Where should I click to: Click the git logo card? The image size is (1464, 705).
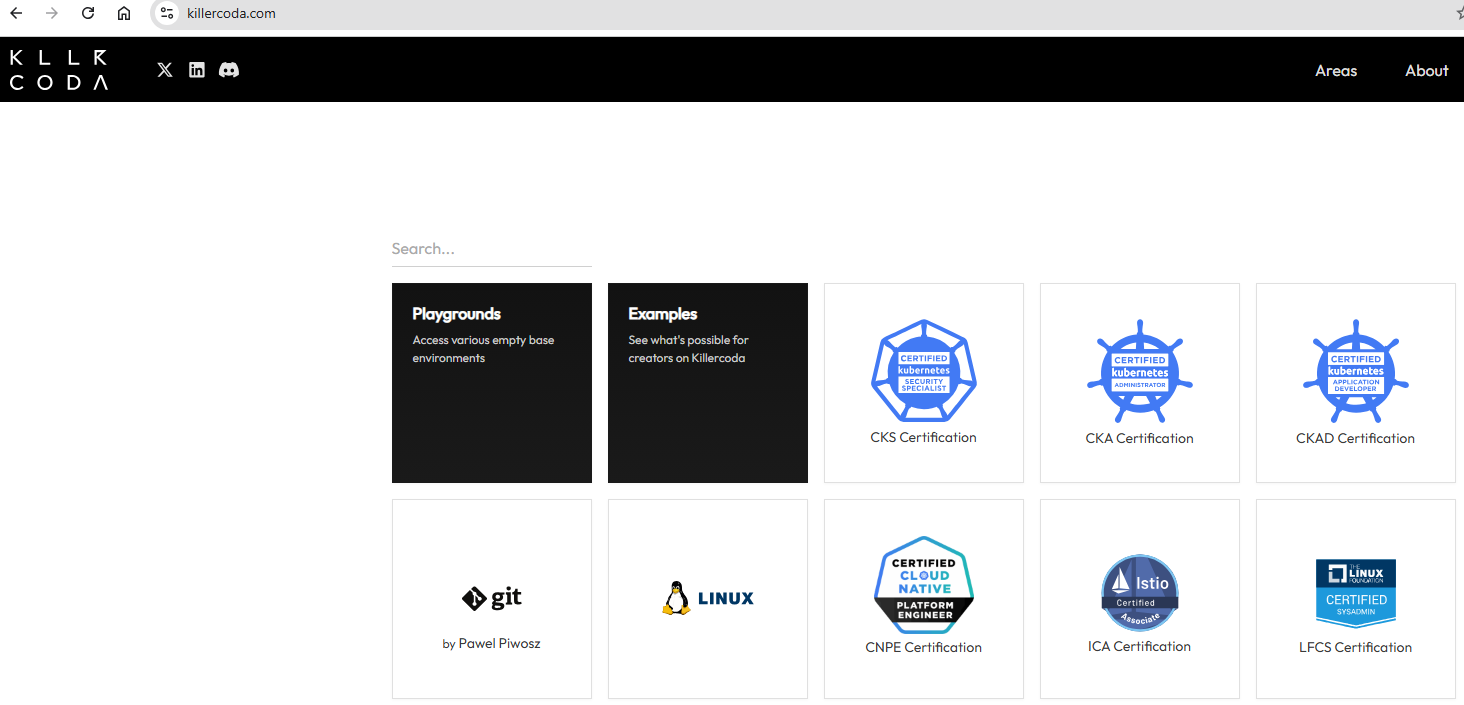[492, 598]
